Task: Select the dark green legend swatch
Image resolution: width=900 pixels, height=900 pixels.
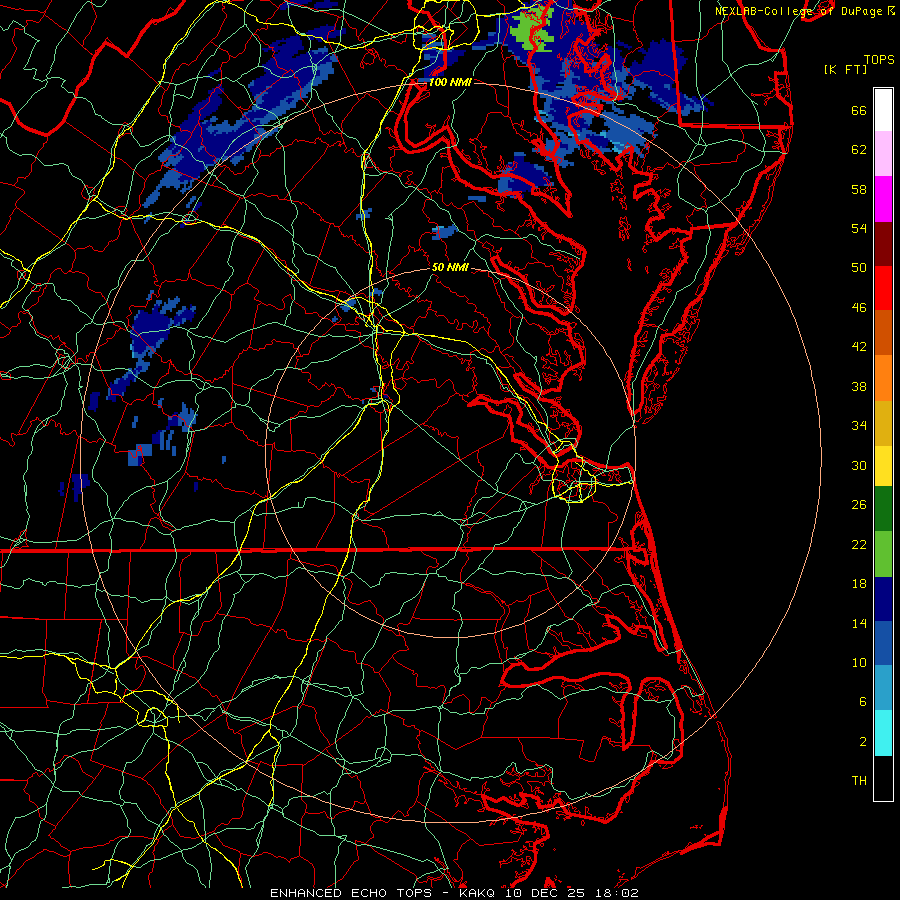Action: coord(883,509)
